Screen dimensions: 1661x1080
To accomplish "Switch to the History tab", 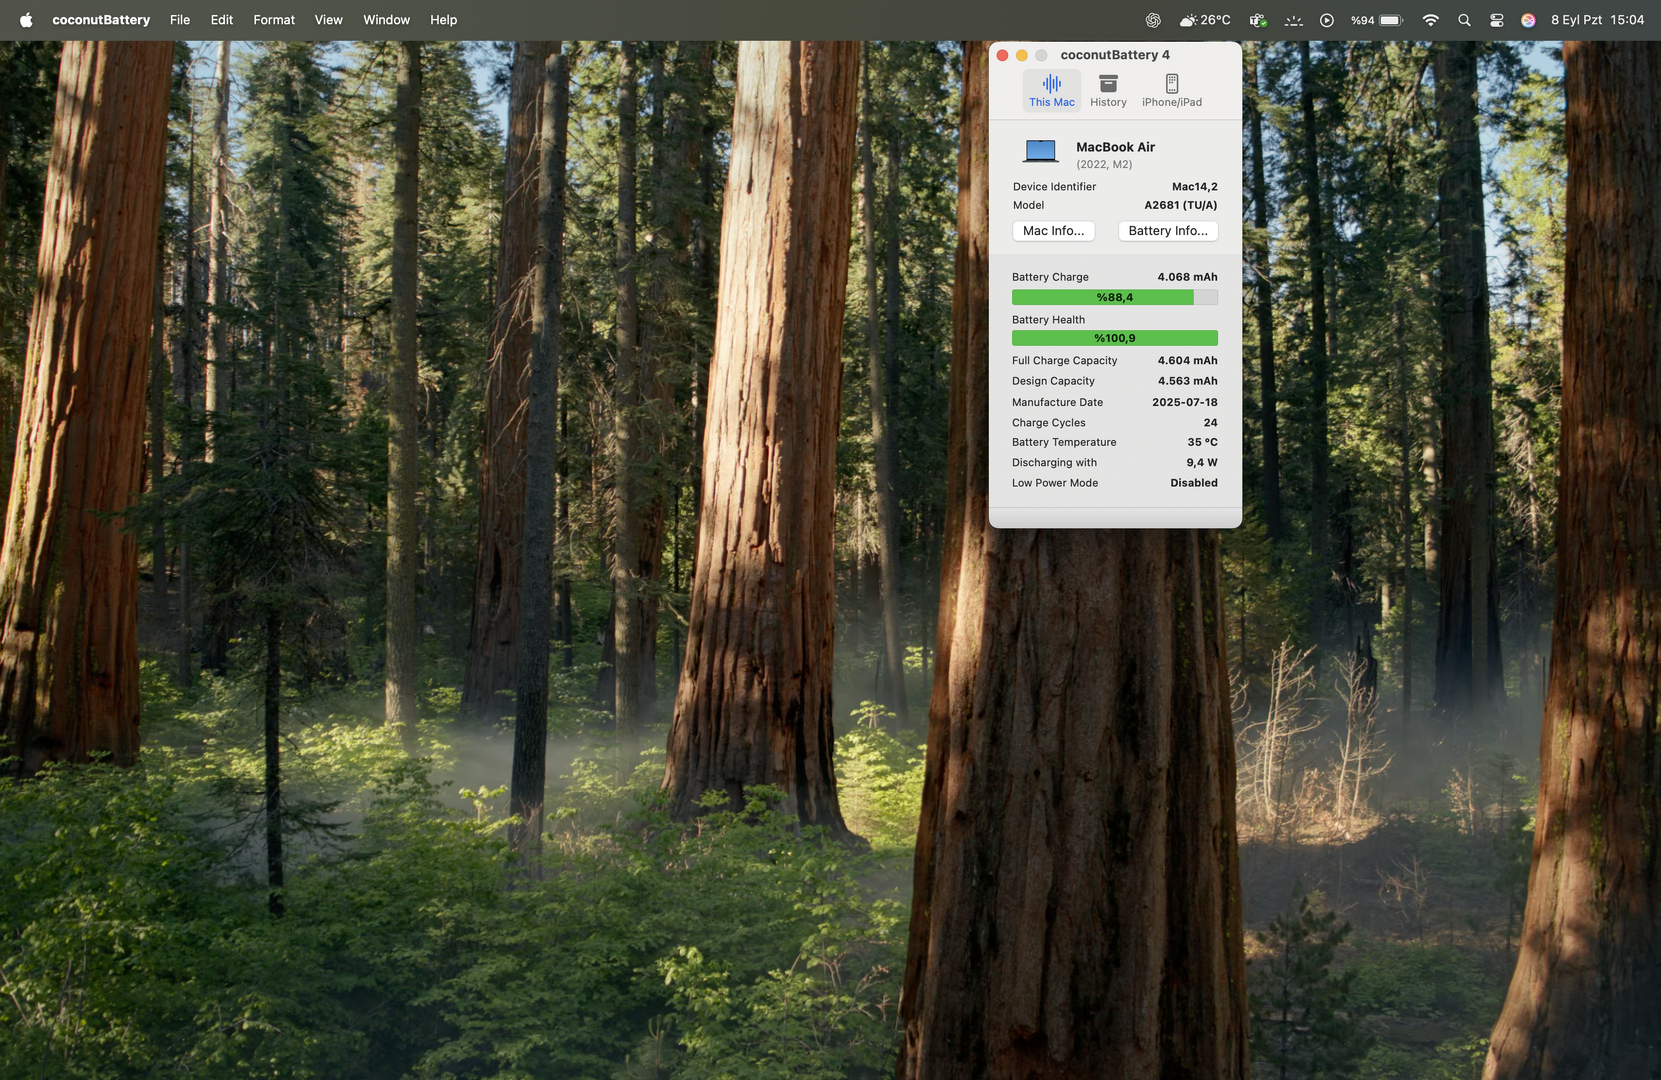I will tap(1108, 90).
